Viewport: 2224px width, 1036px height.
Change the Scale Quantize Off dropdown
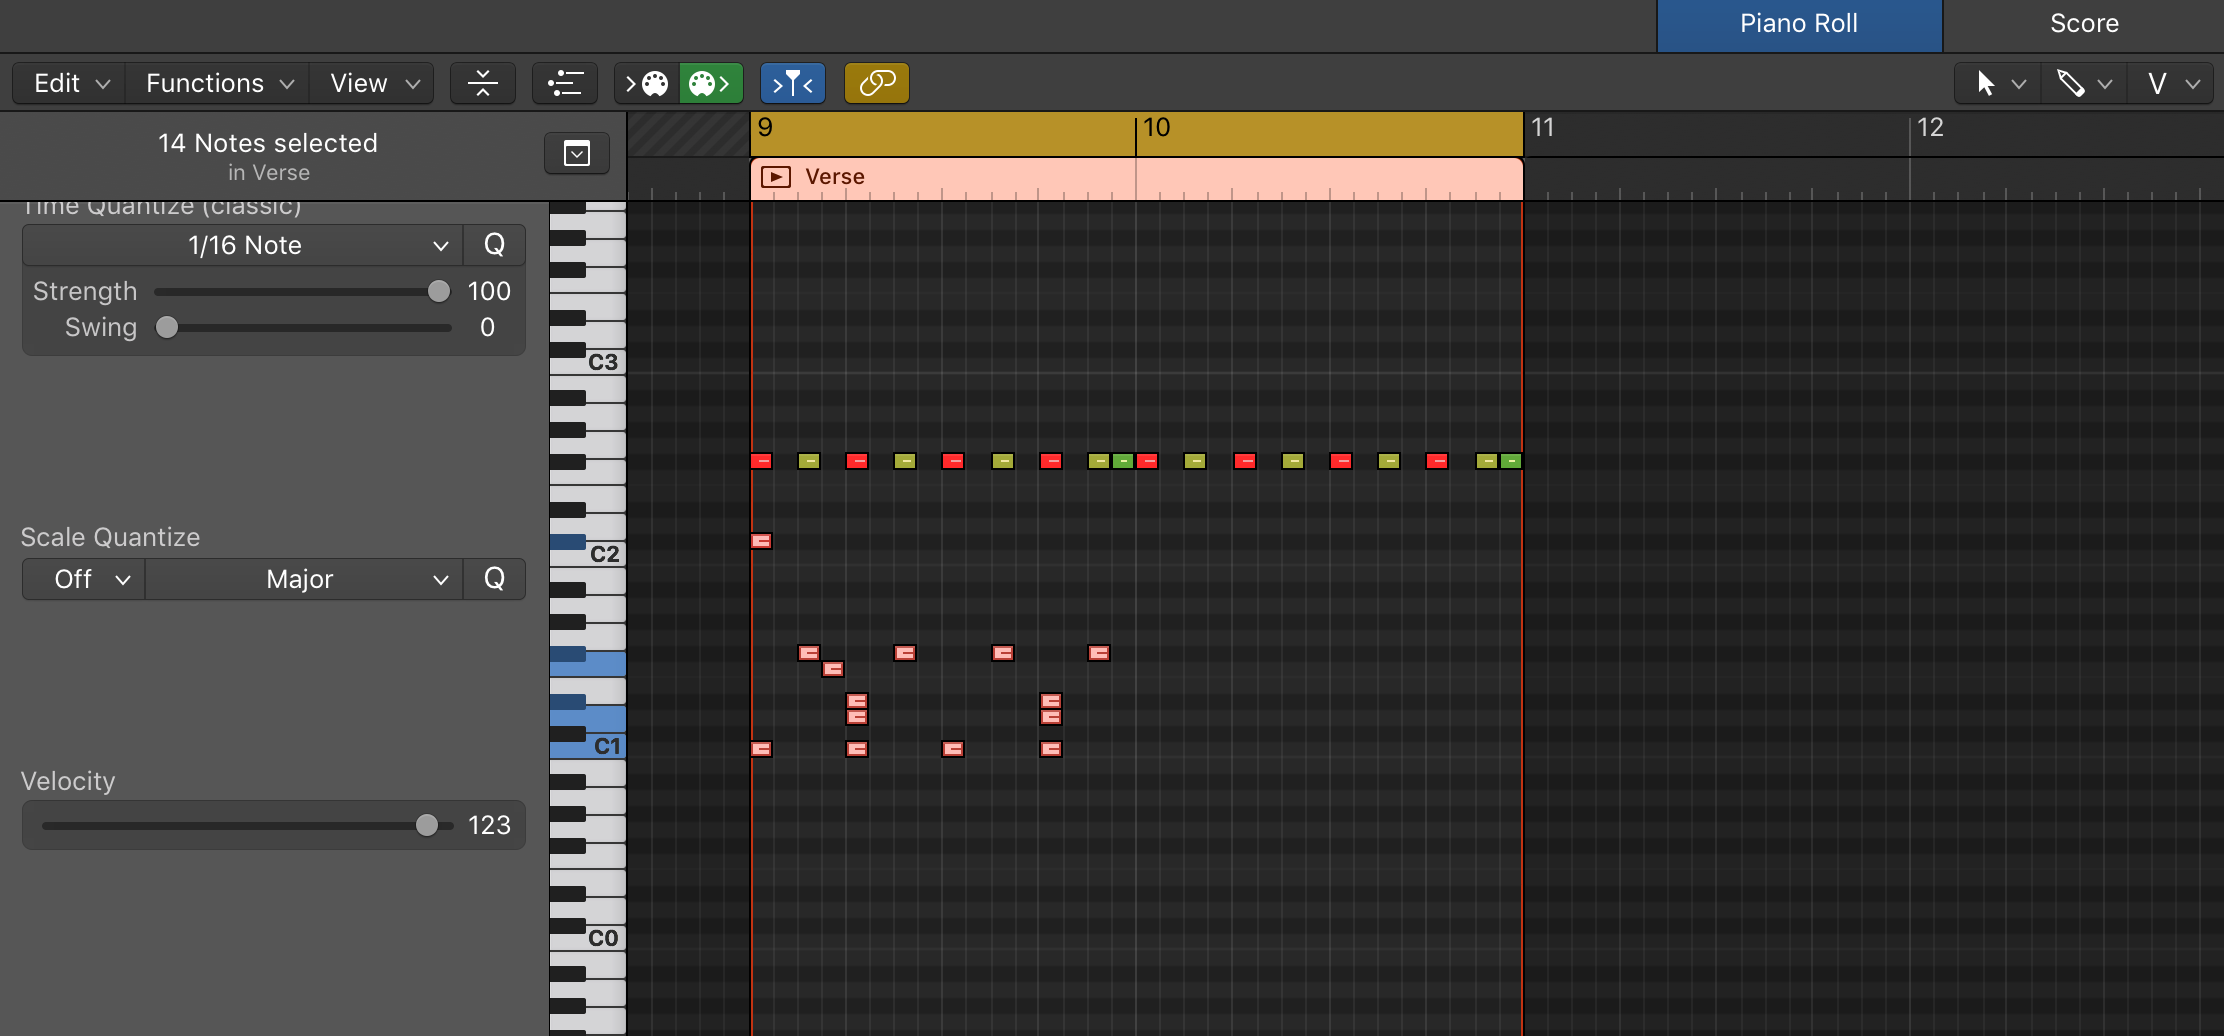click(82, 579)
